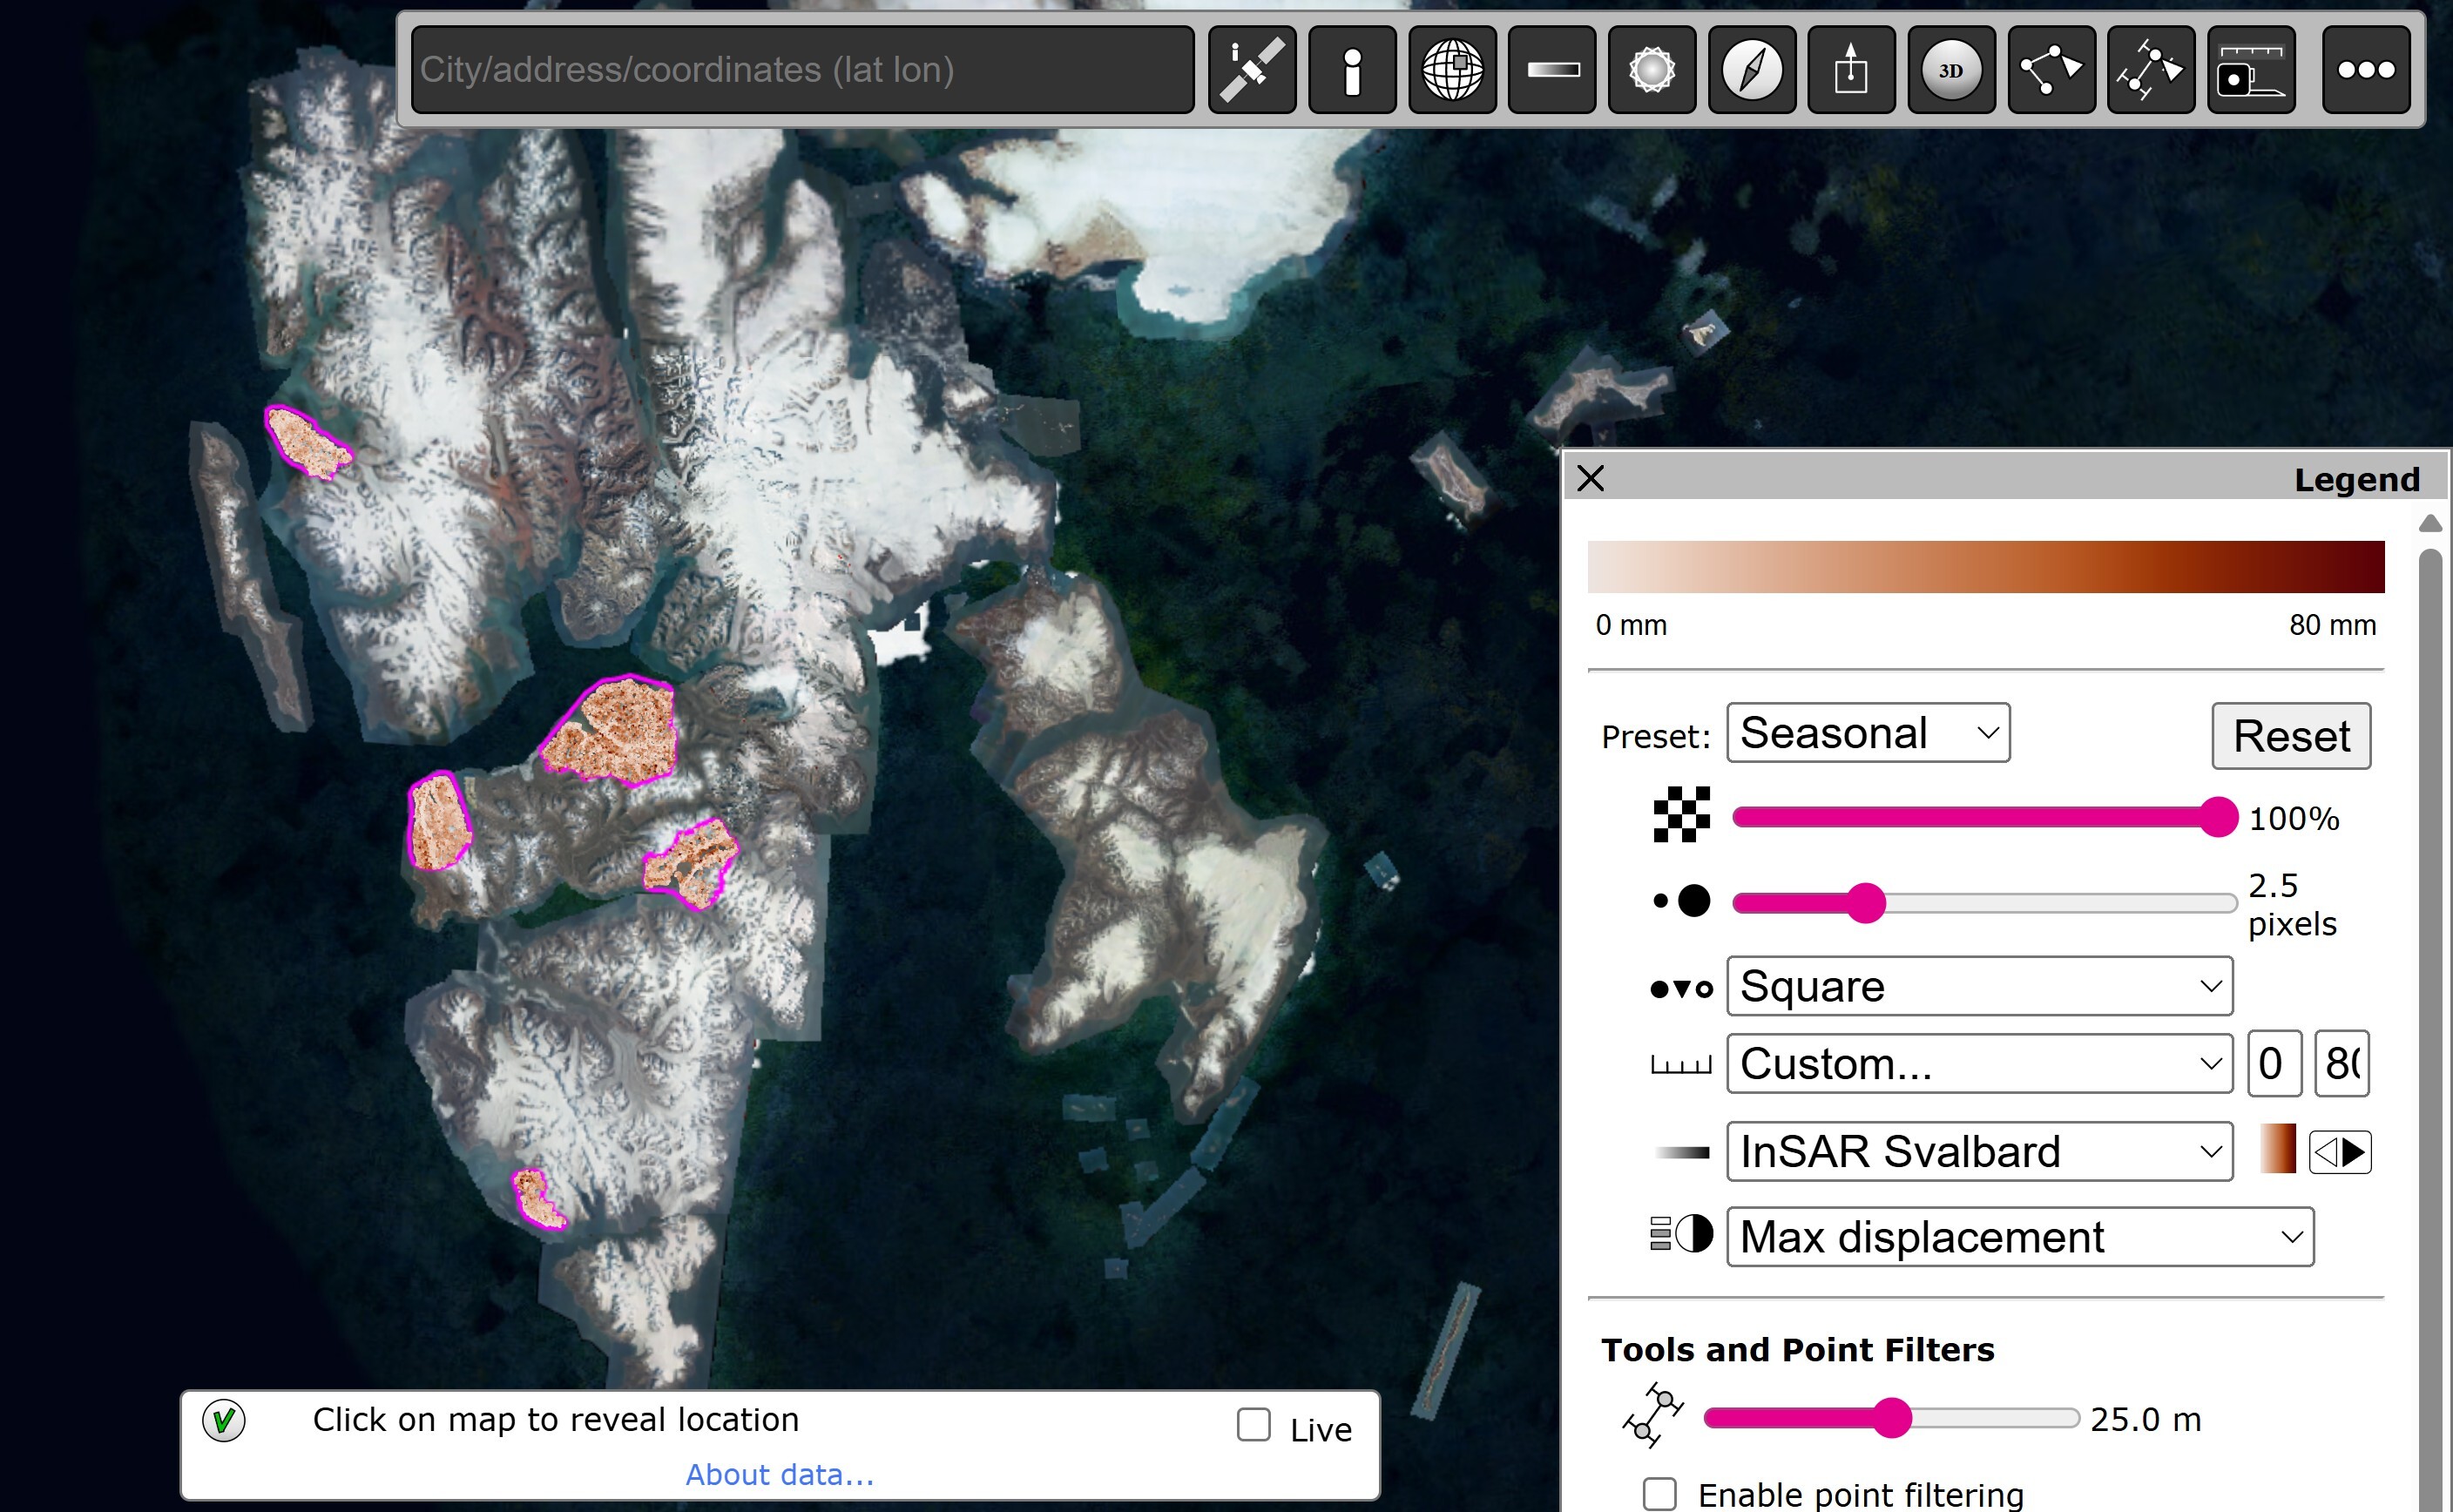Invert the color palette with arrows button
Viewport: 2453px width, 1512px height.
2340,1152
